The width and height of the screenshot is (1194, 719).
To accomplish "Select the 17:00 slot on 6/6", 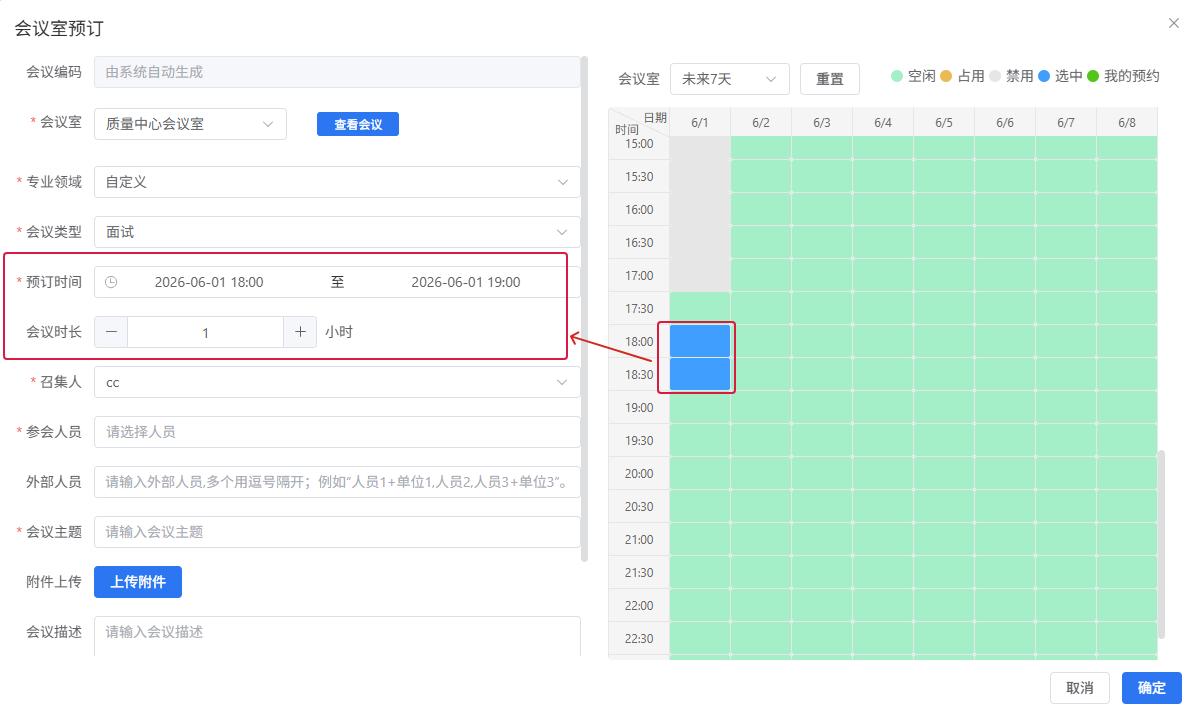I will (1005, 275).
